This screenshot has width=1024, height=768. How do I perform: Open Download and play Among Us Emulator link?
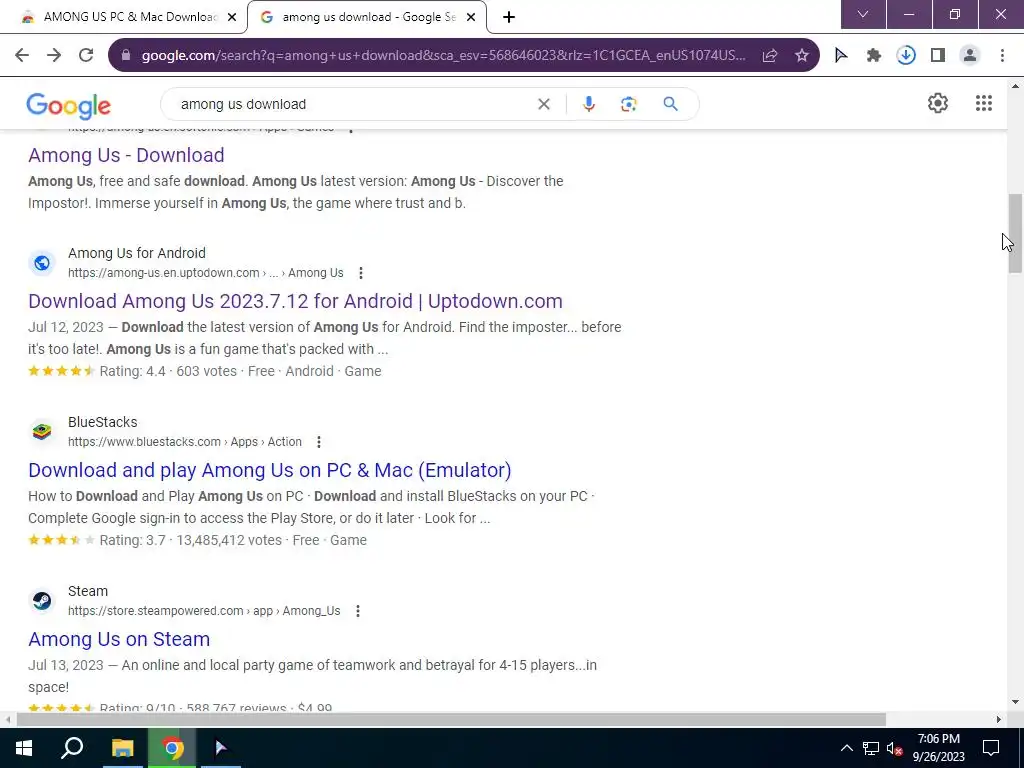coord(270,470)
